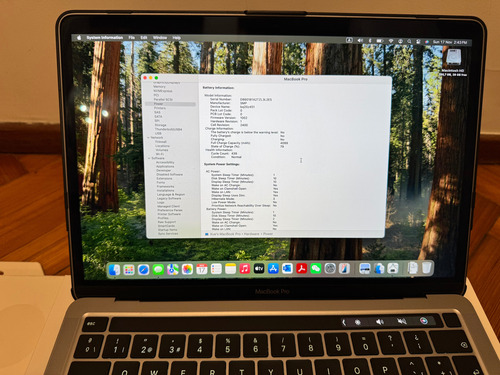Screen dimensions: 500x375
Task: Select Accessibility under Software
Action: coord(165,162)
